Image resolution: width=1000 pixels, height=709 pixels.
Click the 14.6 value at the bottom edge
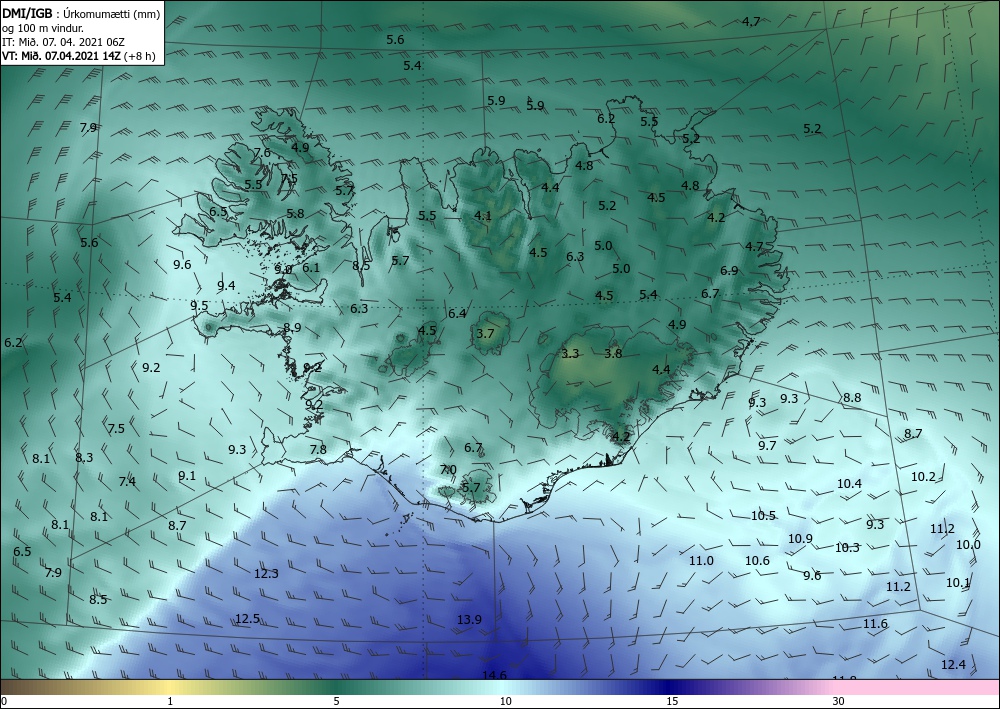point(494,675)
